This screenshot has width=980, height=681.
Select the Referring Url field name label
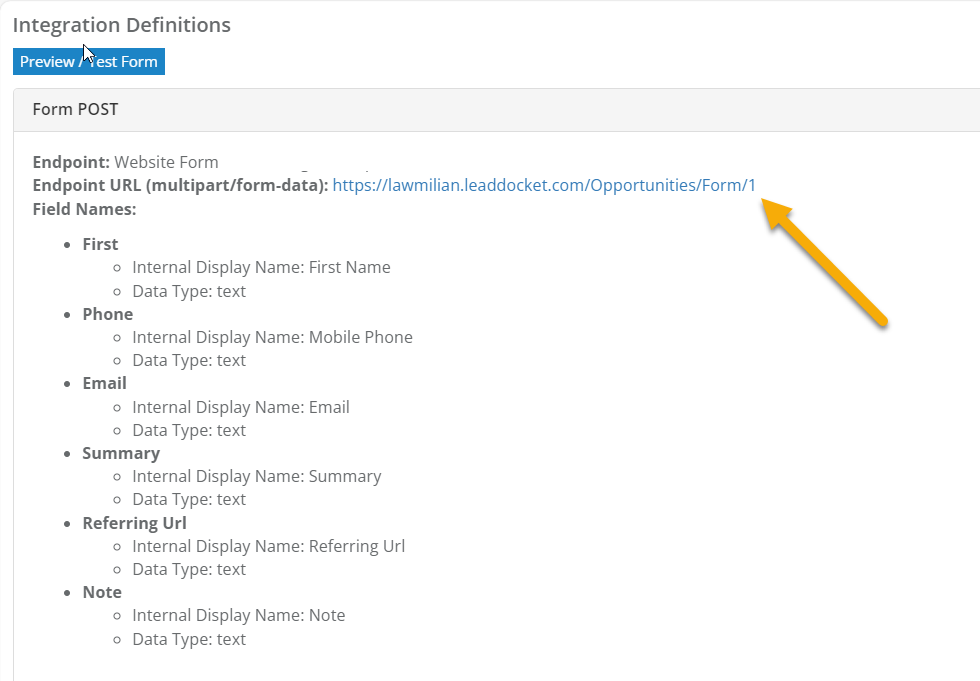tap(134, 522)
